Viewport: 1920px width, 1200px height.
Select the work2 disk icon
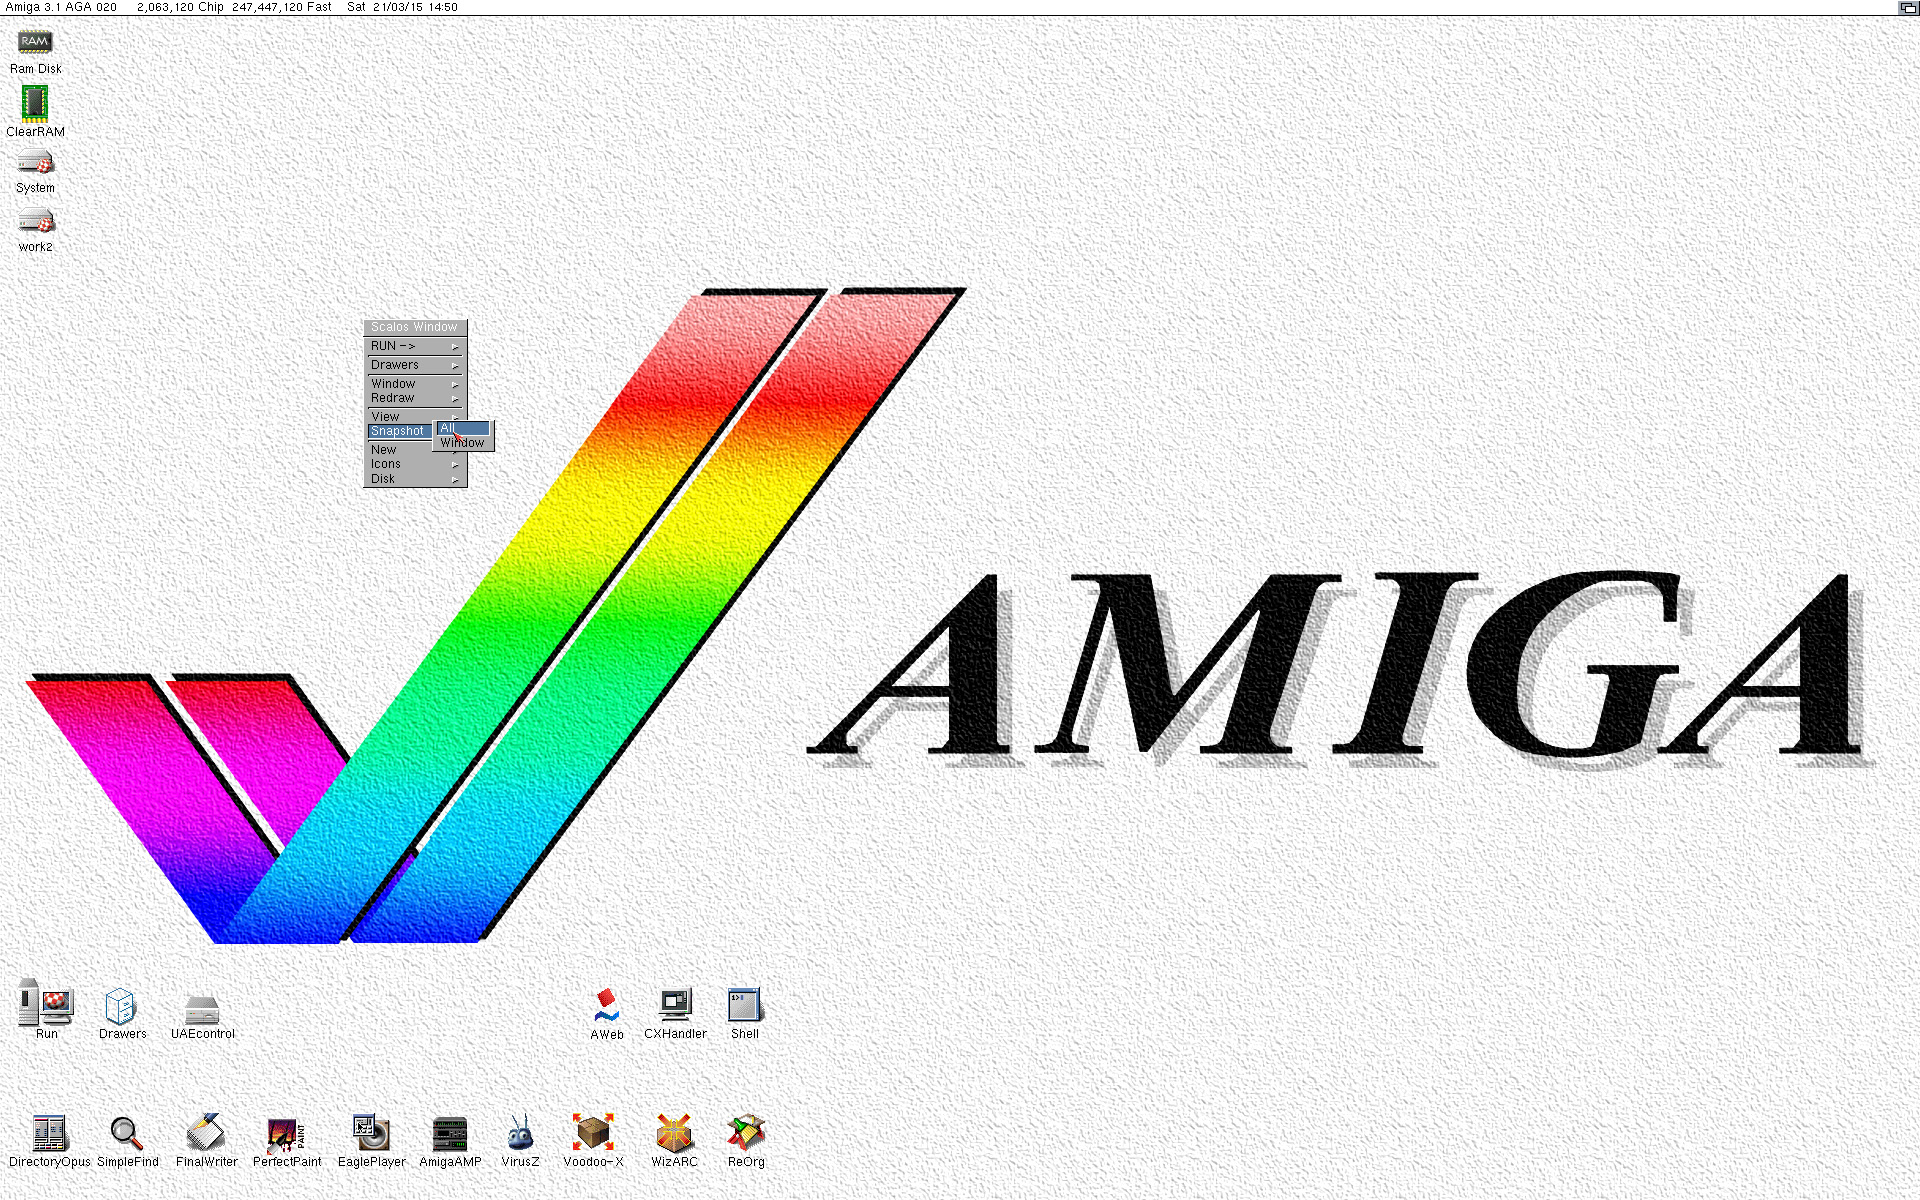point(35,221)
